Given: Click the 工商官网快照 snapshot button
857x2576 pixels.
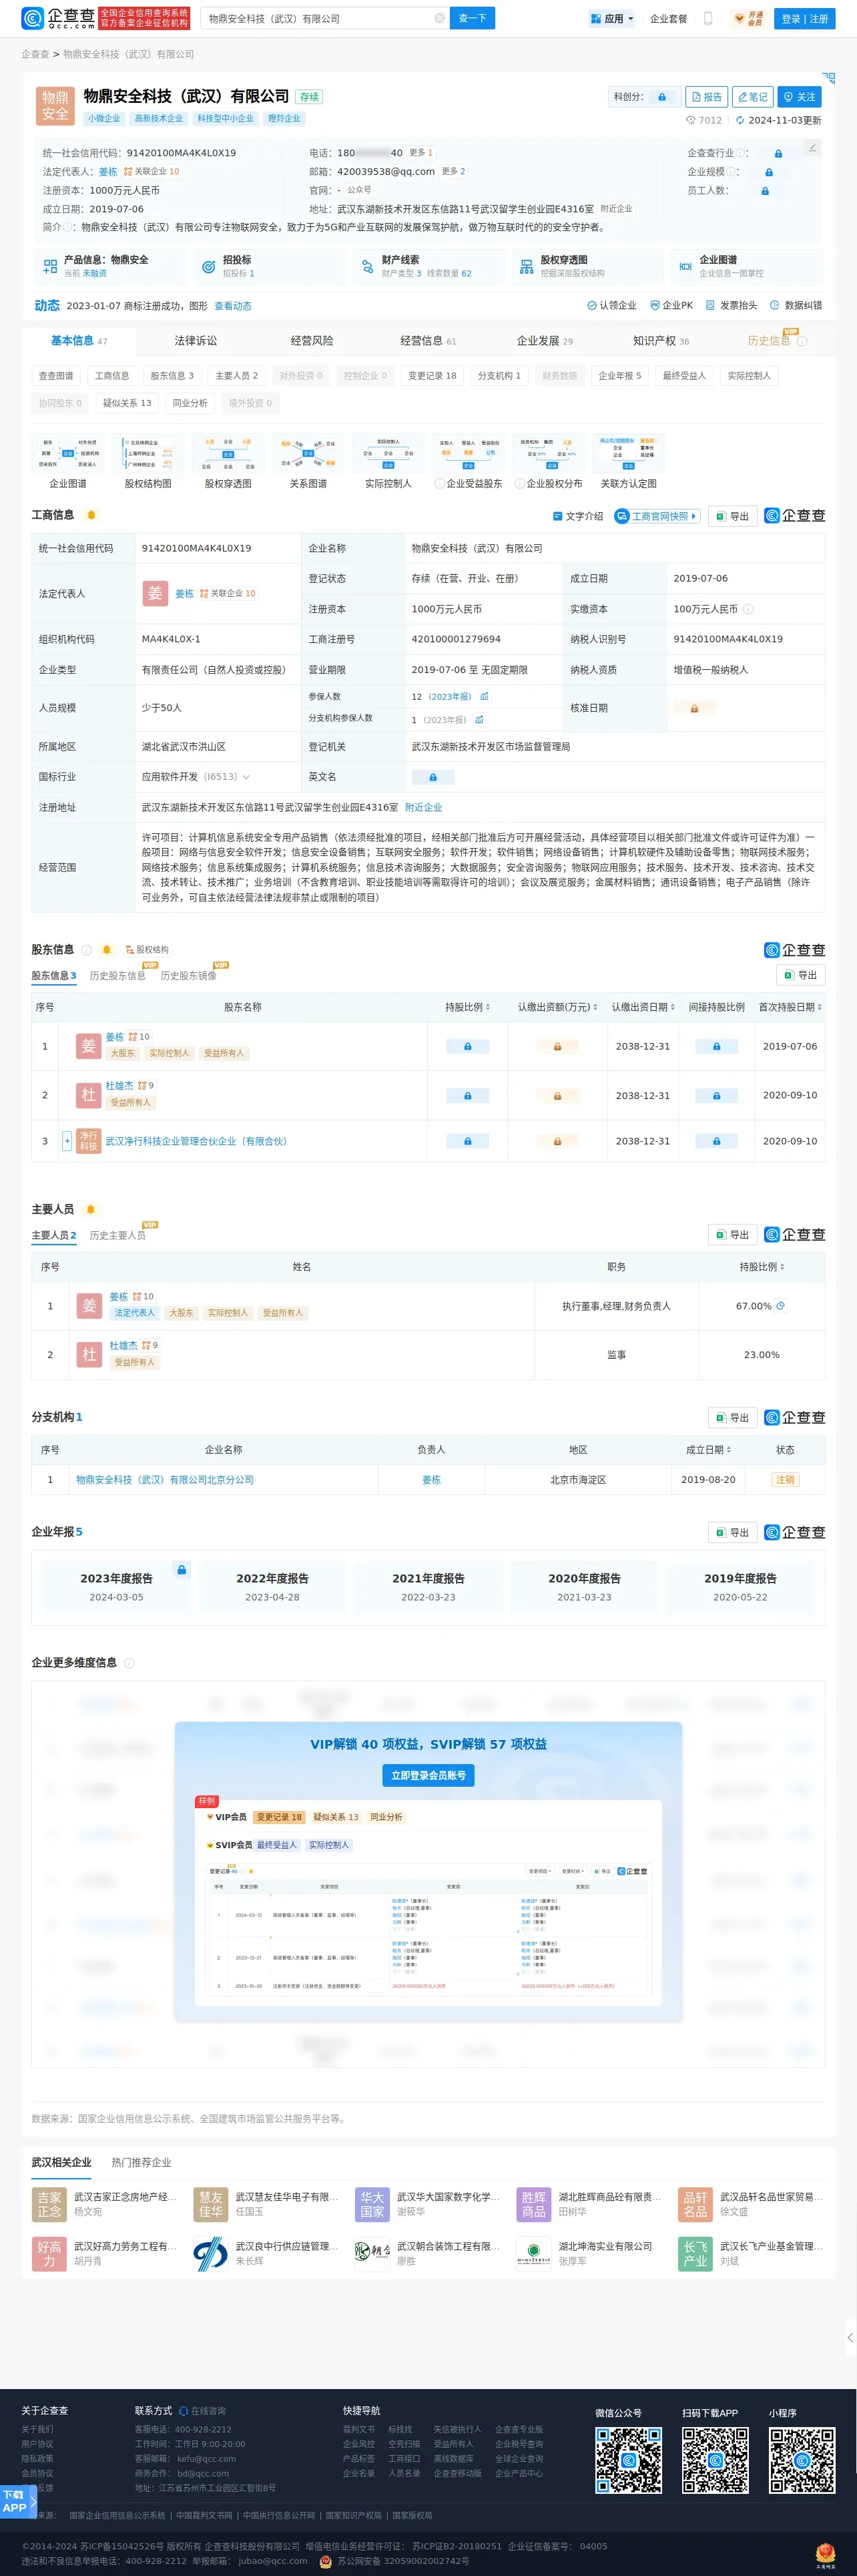Looking at the screenshot, I should (x=656, y=516).
